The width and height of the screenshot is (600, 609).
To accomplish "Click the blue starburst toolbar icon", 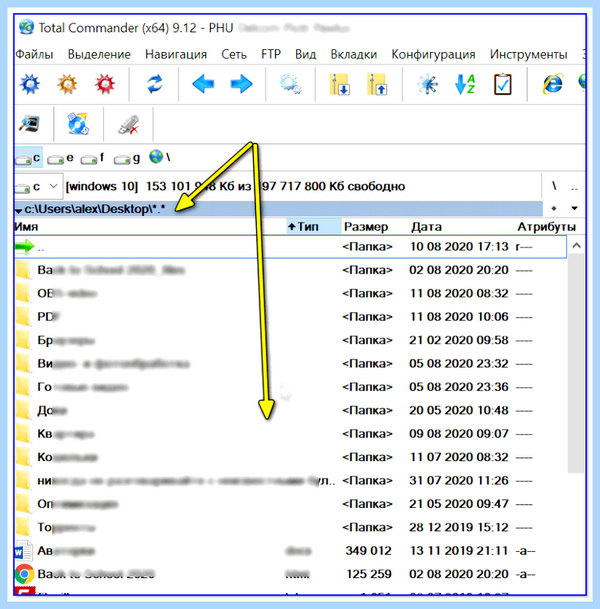I will click(x=428, y=84).
